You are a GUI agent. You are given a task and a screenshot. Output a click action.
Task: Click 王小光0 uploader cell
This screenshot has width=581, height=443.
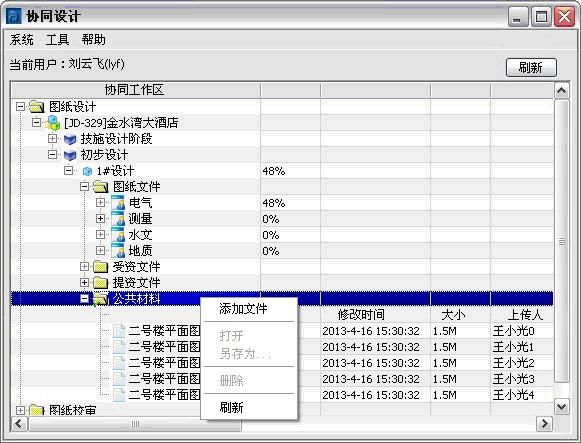click(514, 331)
